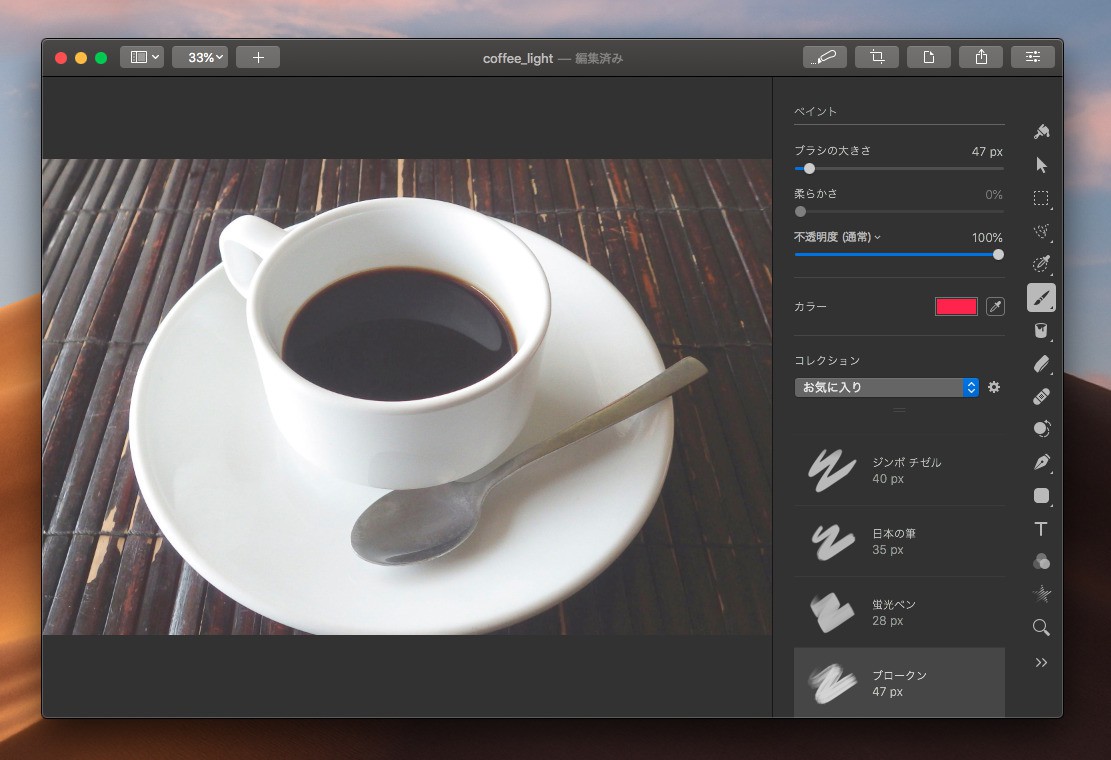Viewport: 1111px width, 760px height.
Task: Select the Arrange (arrow) tool
Action: click(1041, 165)
